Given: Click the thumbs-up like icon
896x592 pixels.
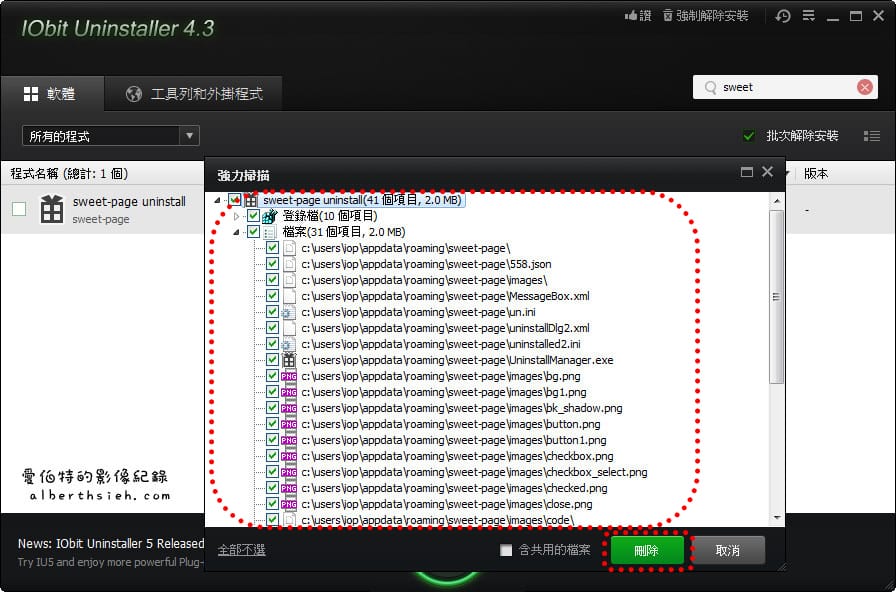Looking at the screenshot, I should point(631,15).
